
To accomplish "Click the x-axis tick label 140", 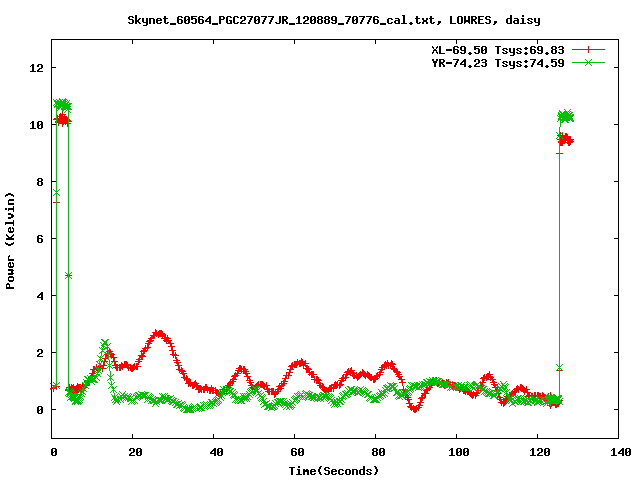I will 620,452.
